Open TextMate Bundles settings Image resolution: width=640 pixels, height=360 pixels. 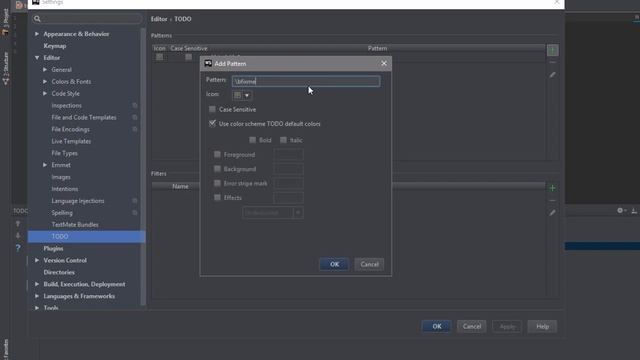[75, 224]
